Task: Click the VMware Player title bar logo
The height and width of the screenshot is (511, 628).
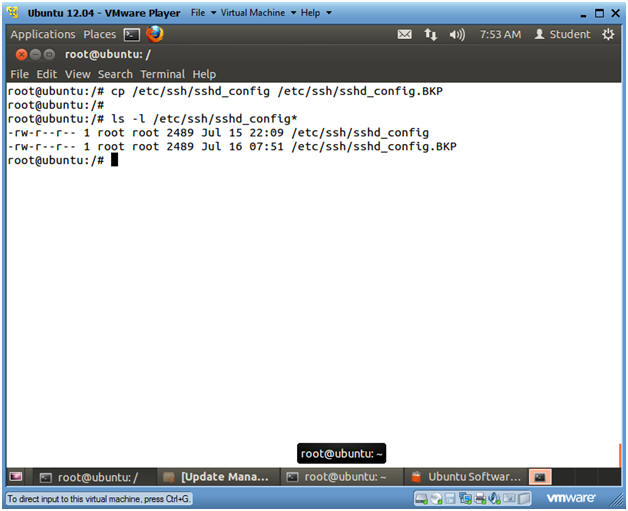Action: (13, 12)
